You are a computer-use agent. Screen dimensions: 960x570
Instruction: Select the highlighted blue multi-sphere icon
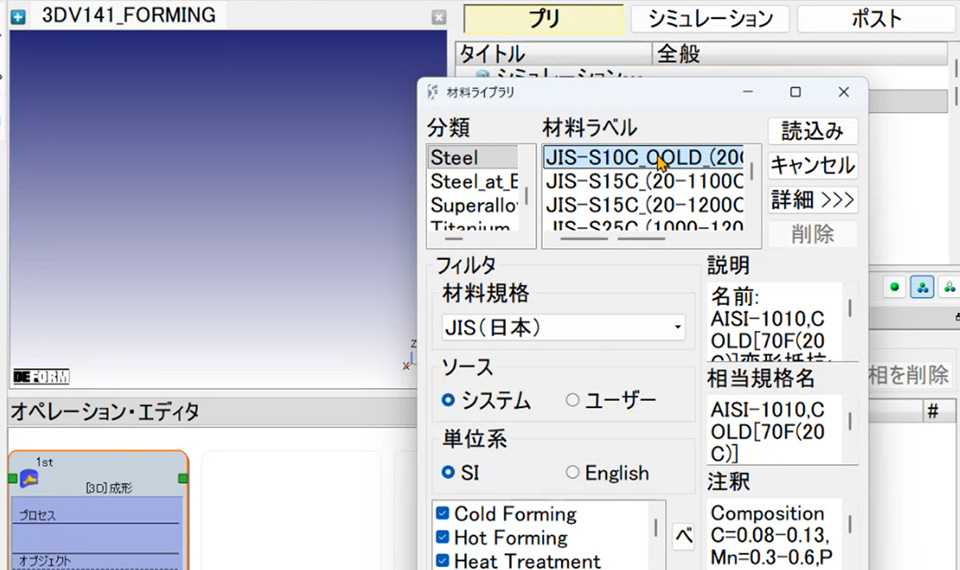click(x=921, y=287)
